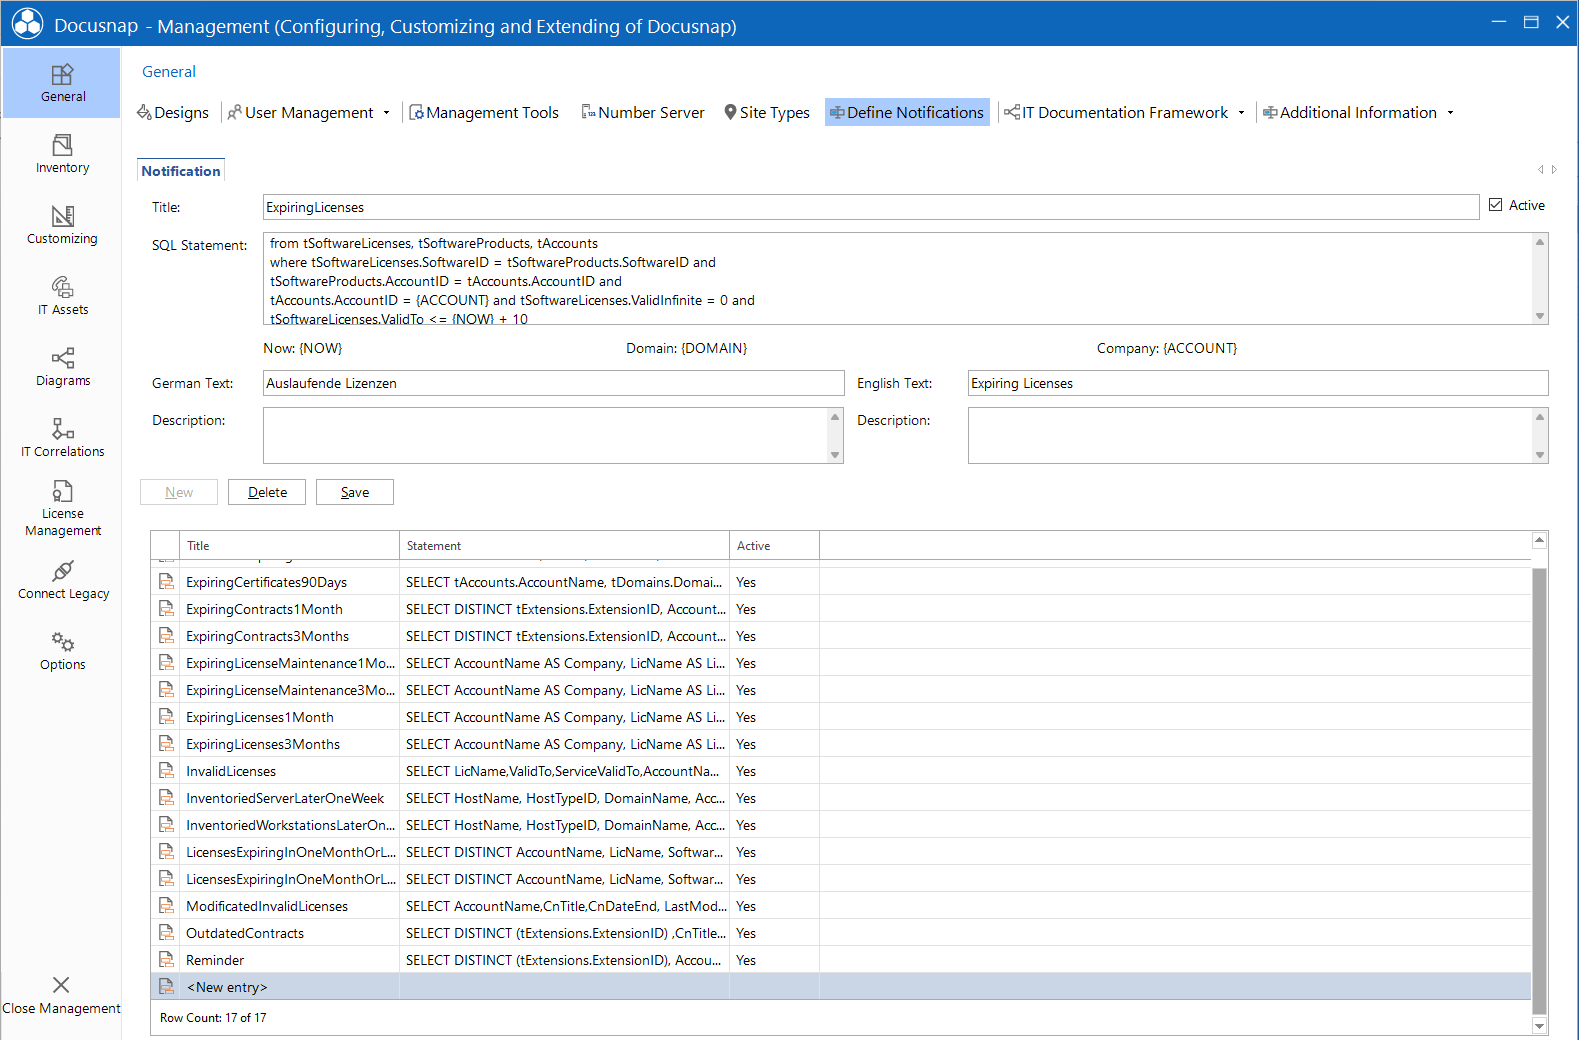The height and width of the screenshot is (1040, 1579).
Task: Click inside the SQL Statement box
Action: click(897, 279)
